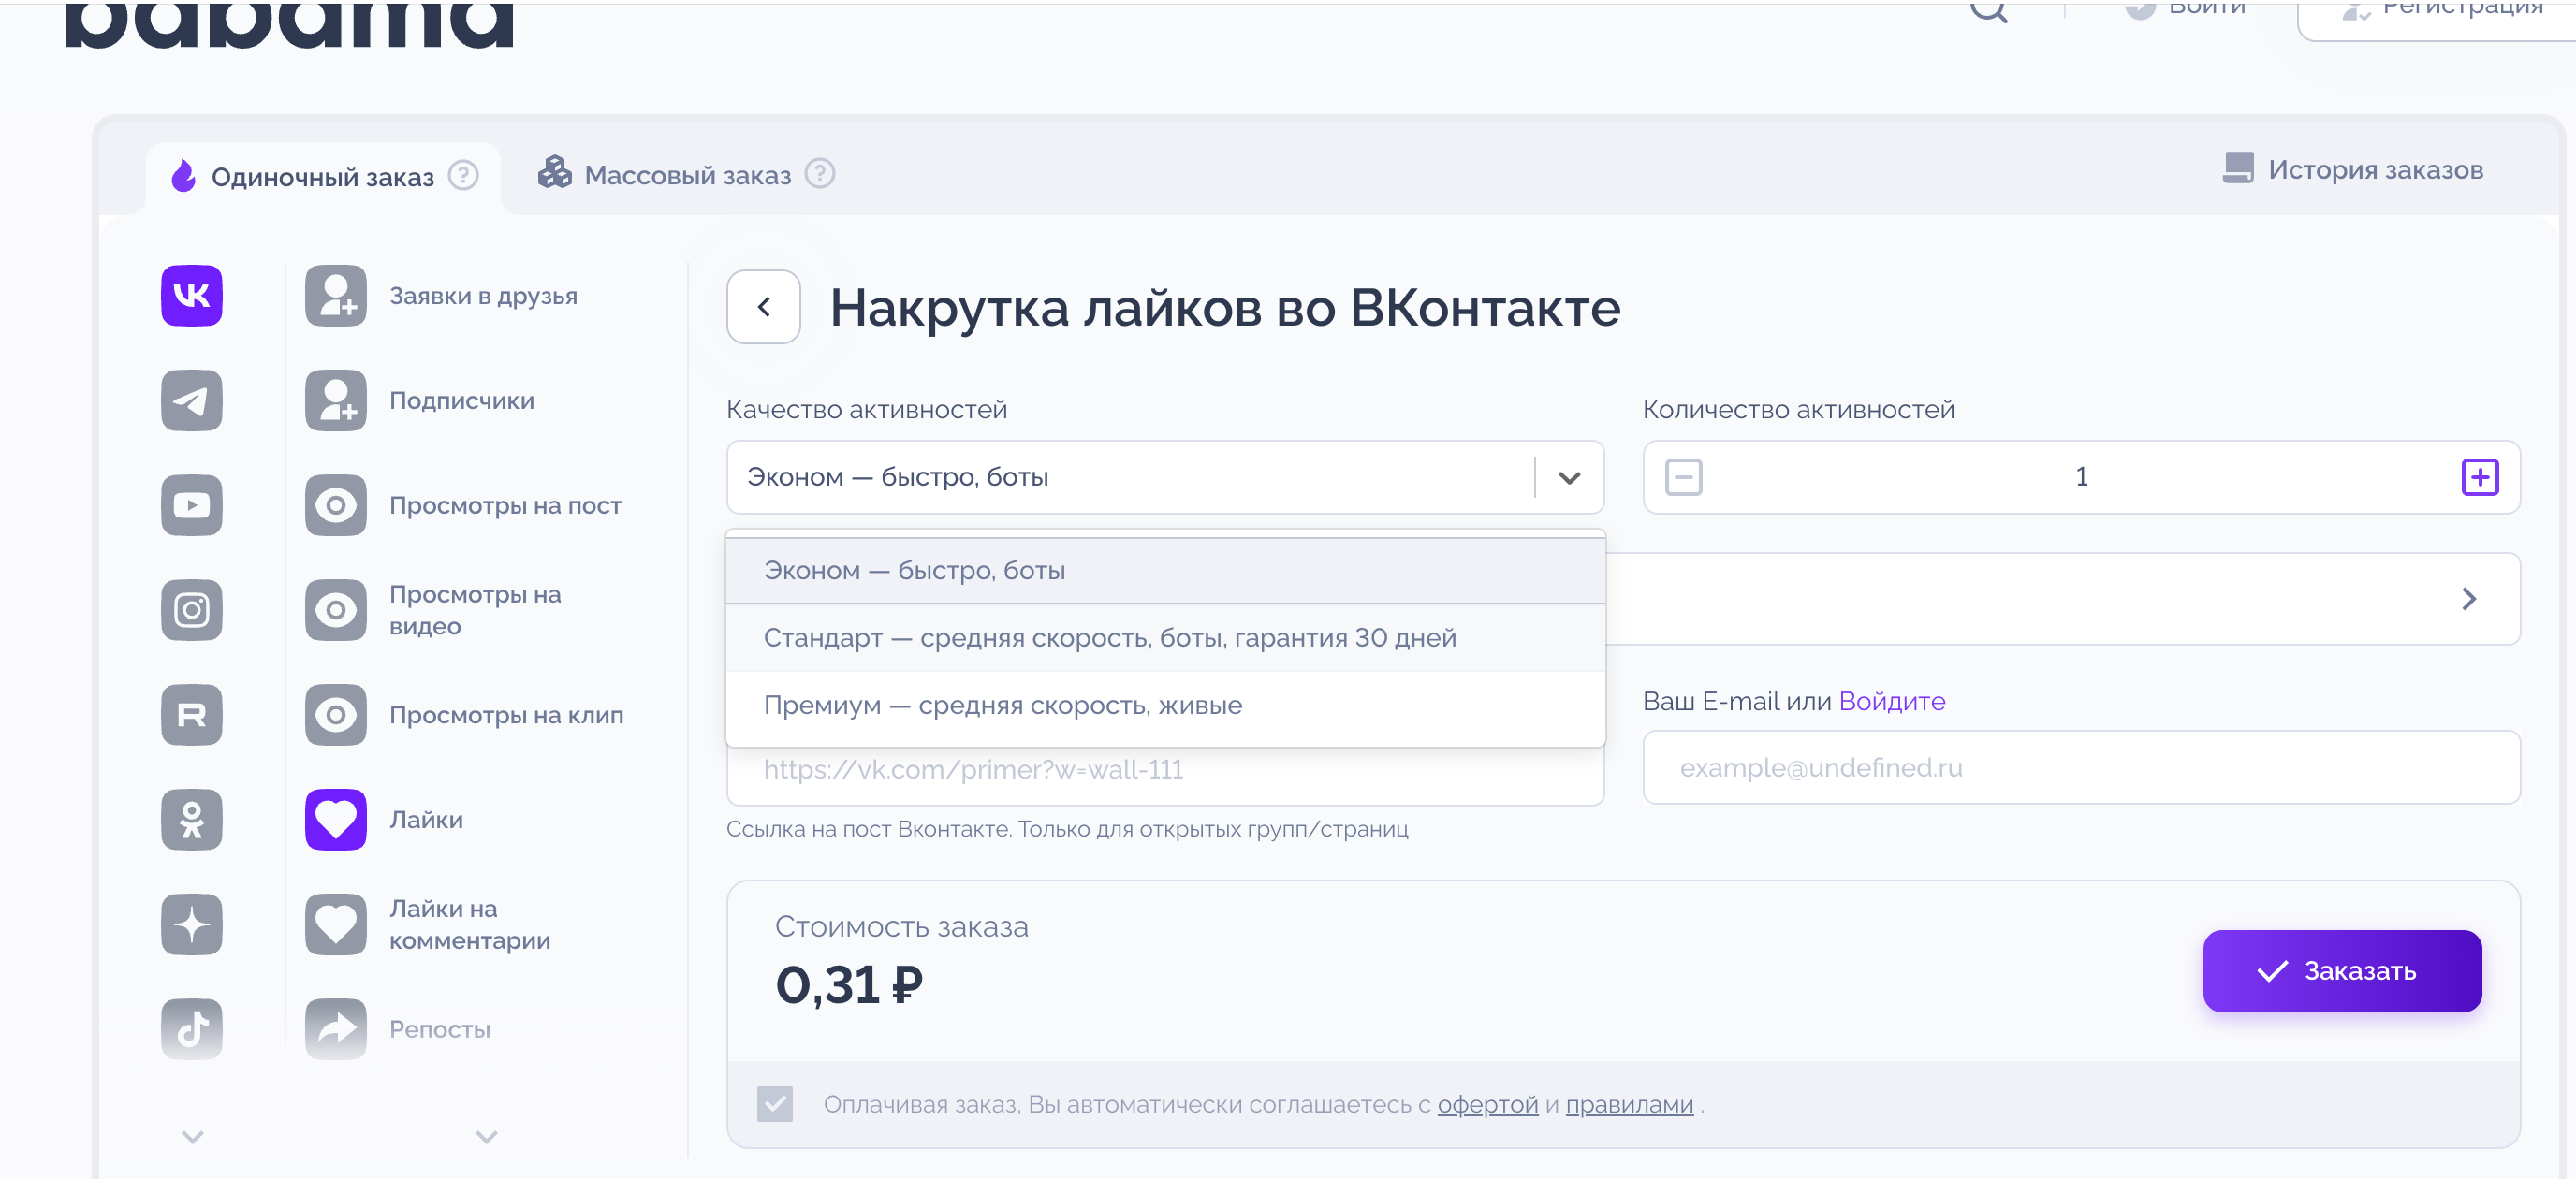Decrease quantity with the minus button
The height and width of the screenshot is (1179, 2576).
point(1684,477)
